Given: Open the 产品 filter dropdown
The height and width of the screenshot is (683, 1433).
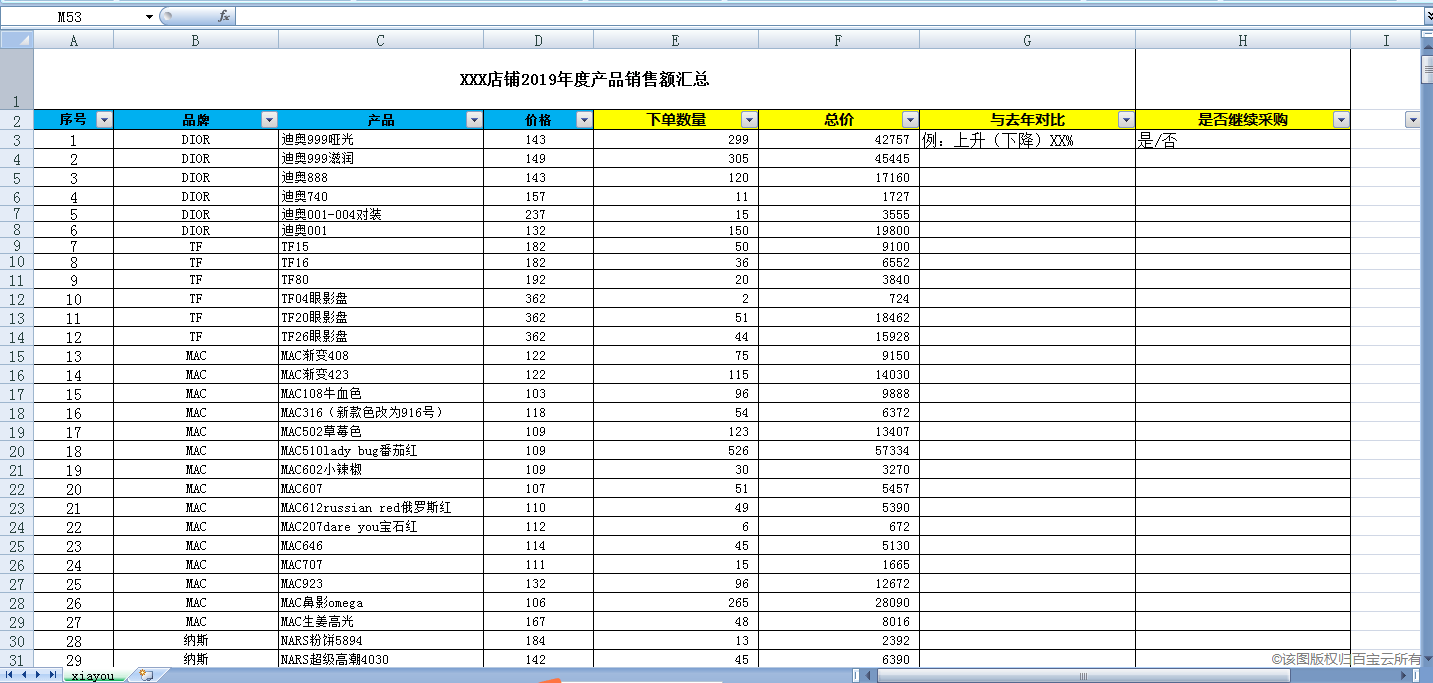Looking at the screenshot, I should [473, 120].
